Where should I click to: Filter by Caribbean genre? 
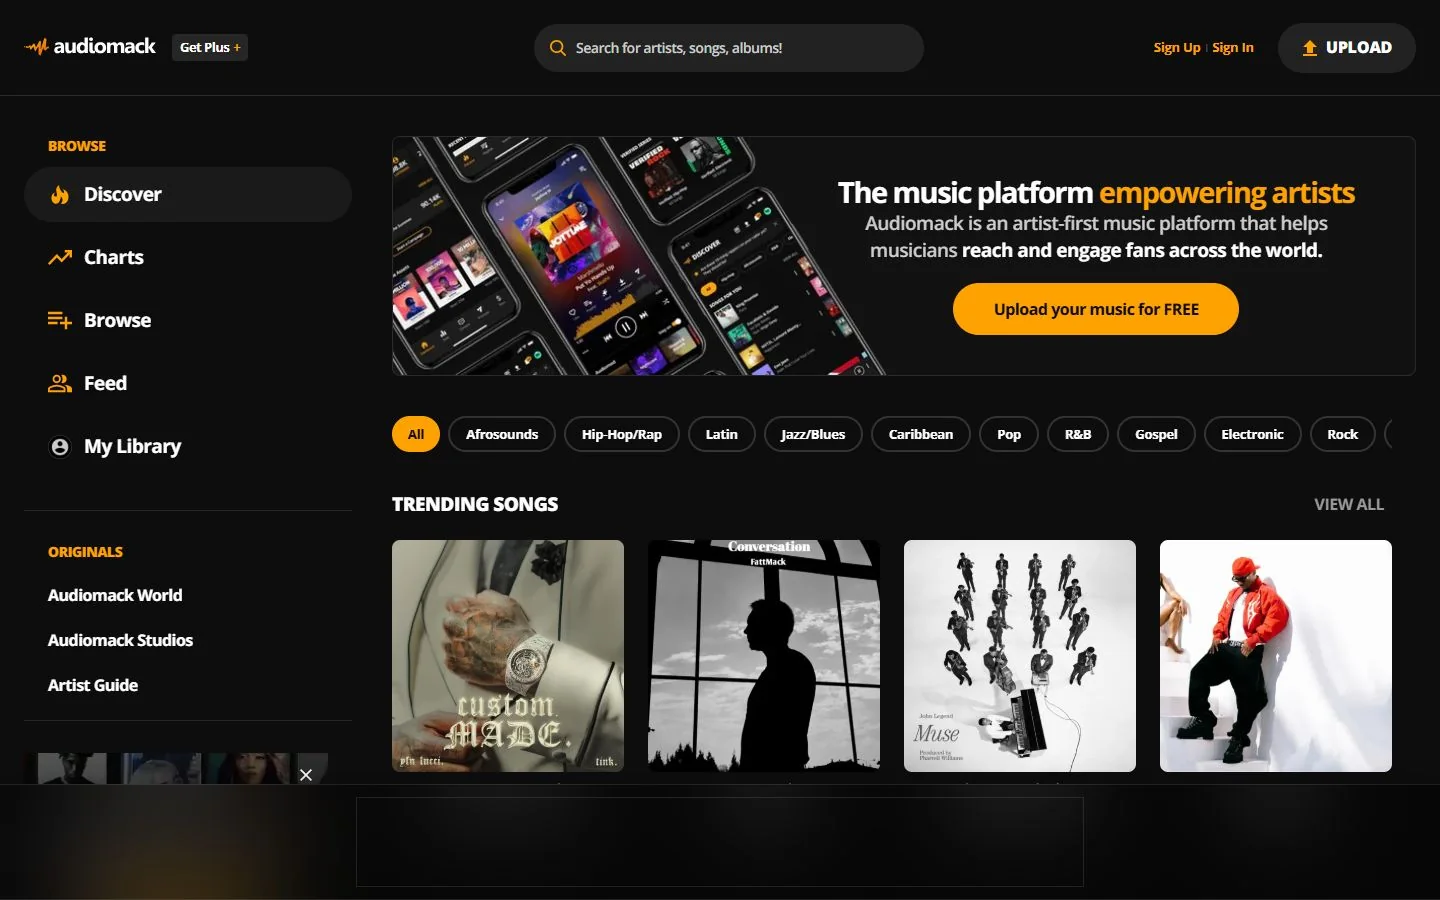921,434
